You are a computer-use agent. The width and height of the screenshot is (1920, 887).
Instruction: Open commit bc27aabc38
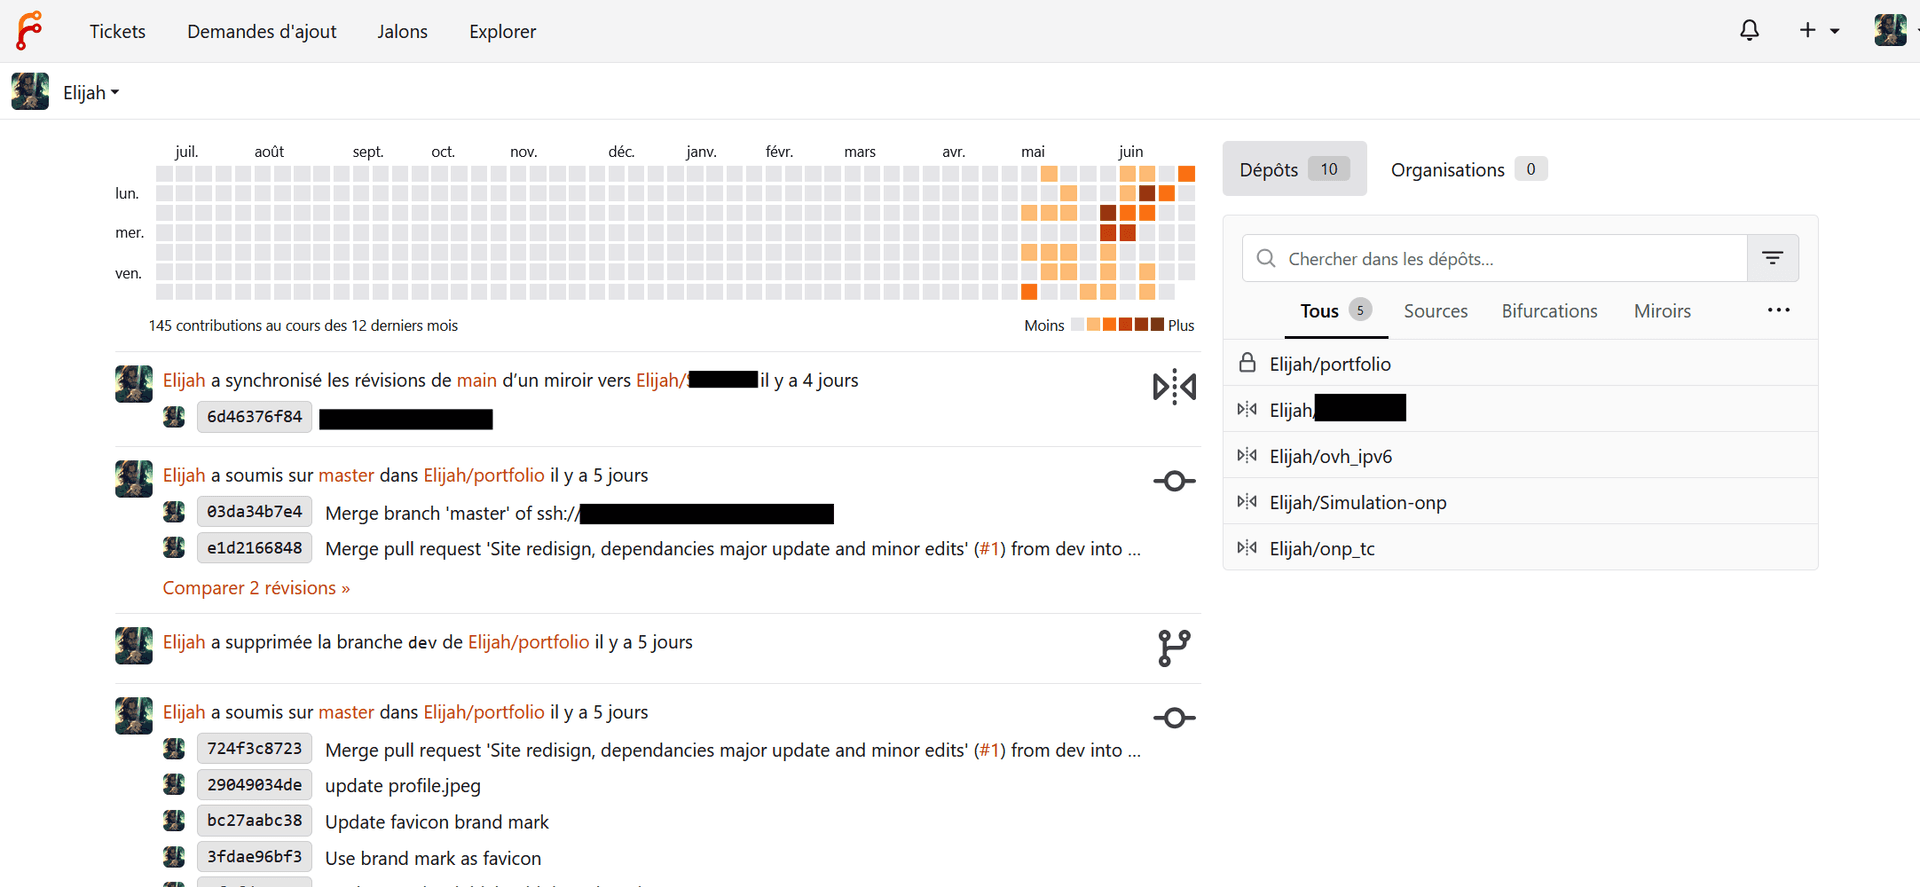pos(254,820)
